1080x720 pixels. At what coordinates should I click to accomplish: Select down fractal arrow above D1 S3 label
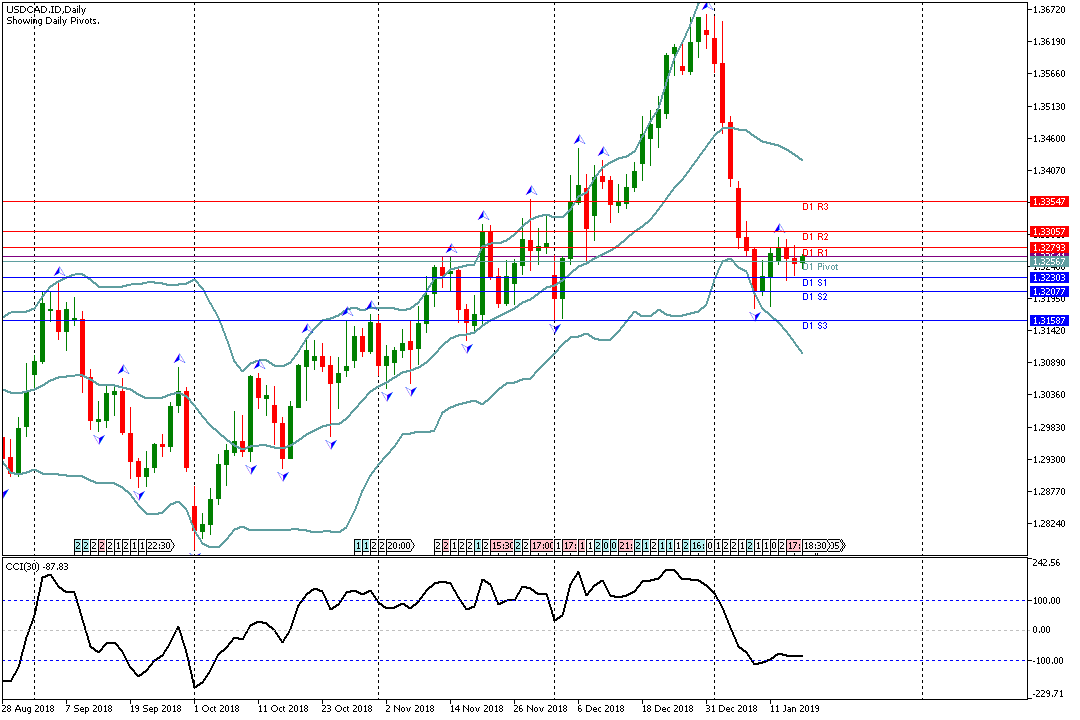click(x=756, y=316)
